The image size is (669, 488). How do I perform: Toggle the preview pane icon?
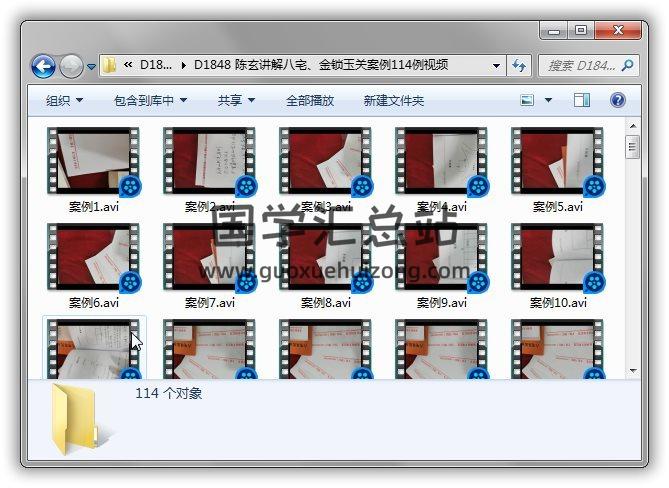tap(582, 100)
